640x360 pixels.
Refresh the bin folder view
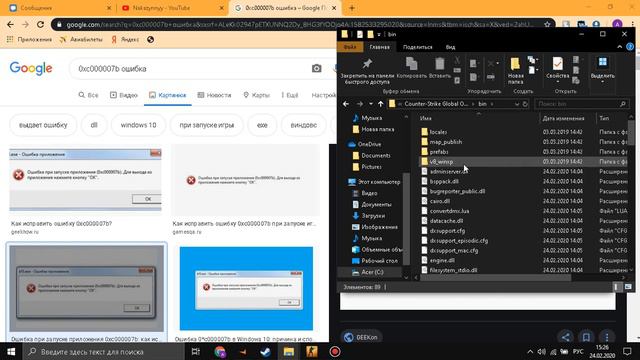pos(525,104)
